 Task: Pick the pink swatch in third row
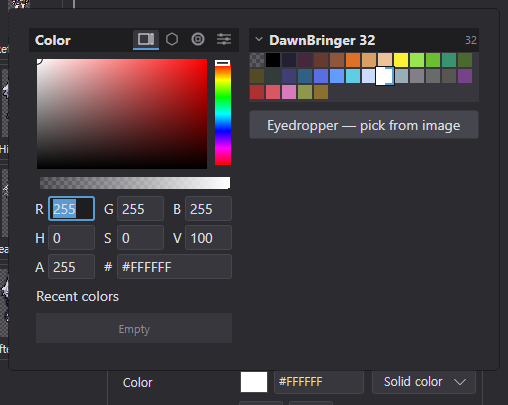pos(289,92)
